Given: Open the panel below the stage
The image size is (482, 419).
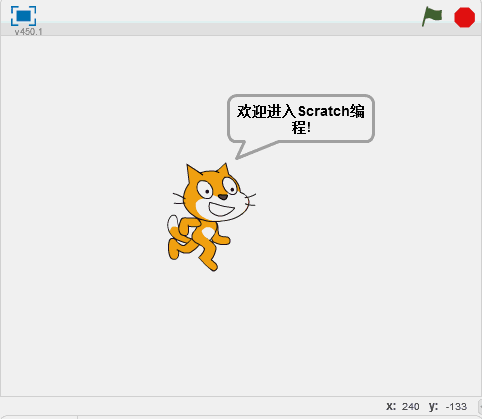Looking at the screenshot, I should [38, 417].
